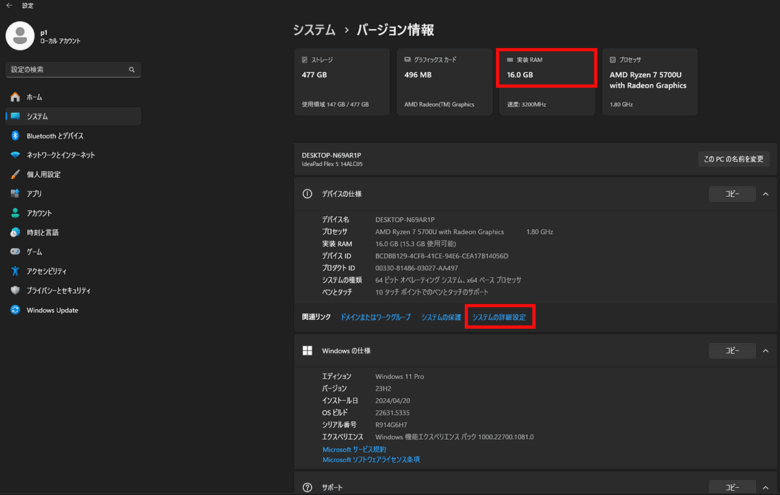Click the グラフィックス カード 496 MB card
Image resolution: width=780 pixels, height=495 pixels.
[x=444, y=82]
